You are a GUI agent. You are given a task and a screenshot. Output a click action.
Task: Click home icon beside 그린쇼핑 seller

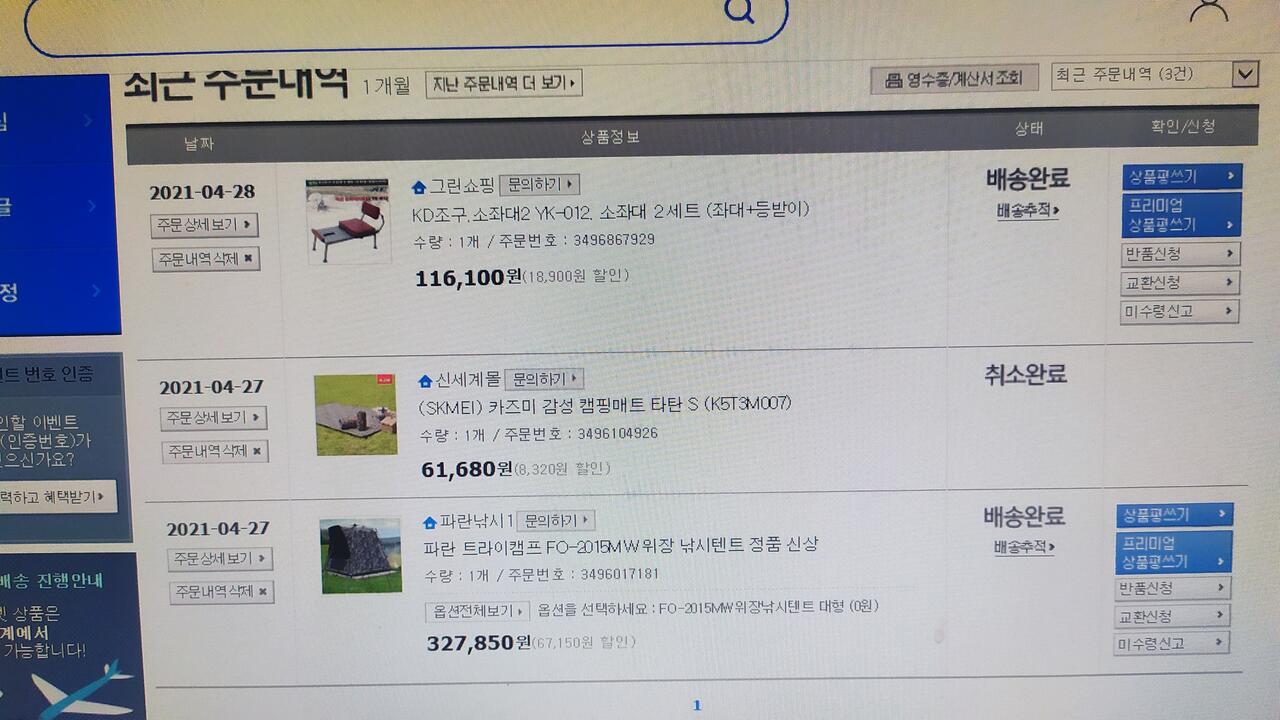(x=419, y=186)
